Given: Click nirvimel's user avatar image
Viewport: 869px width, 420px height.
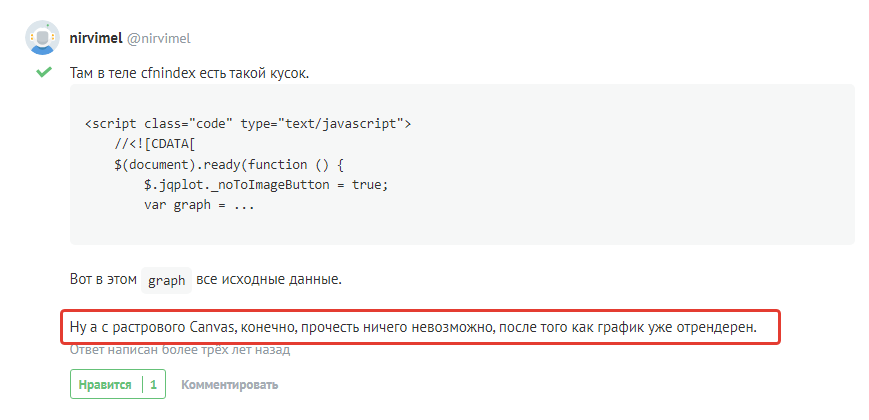Looking at the screenshot, I should (x=41, y=37).
